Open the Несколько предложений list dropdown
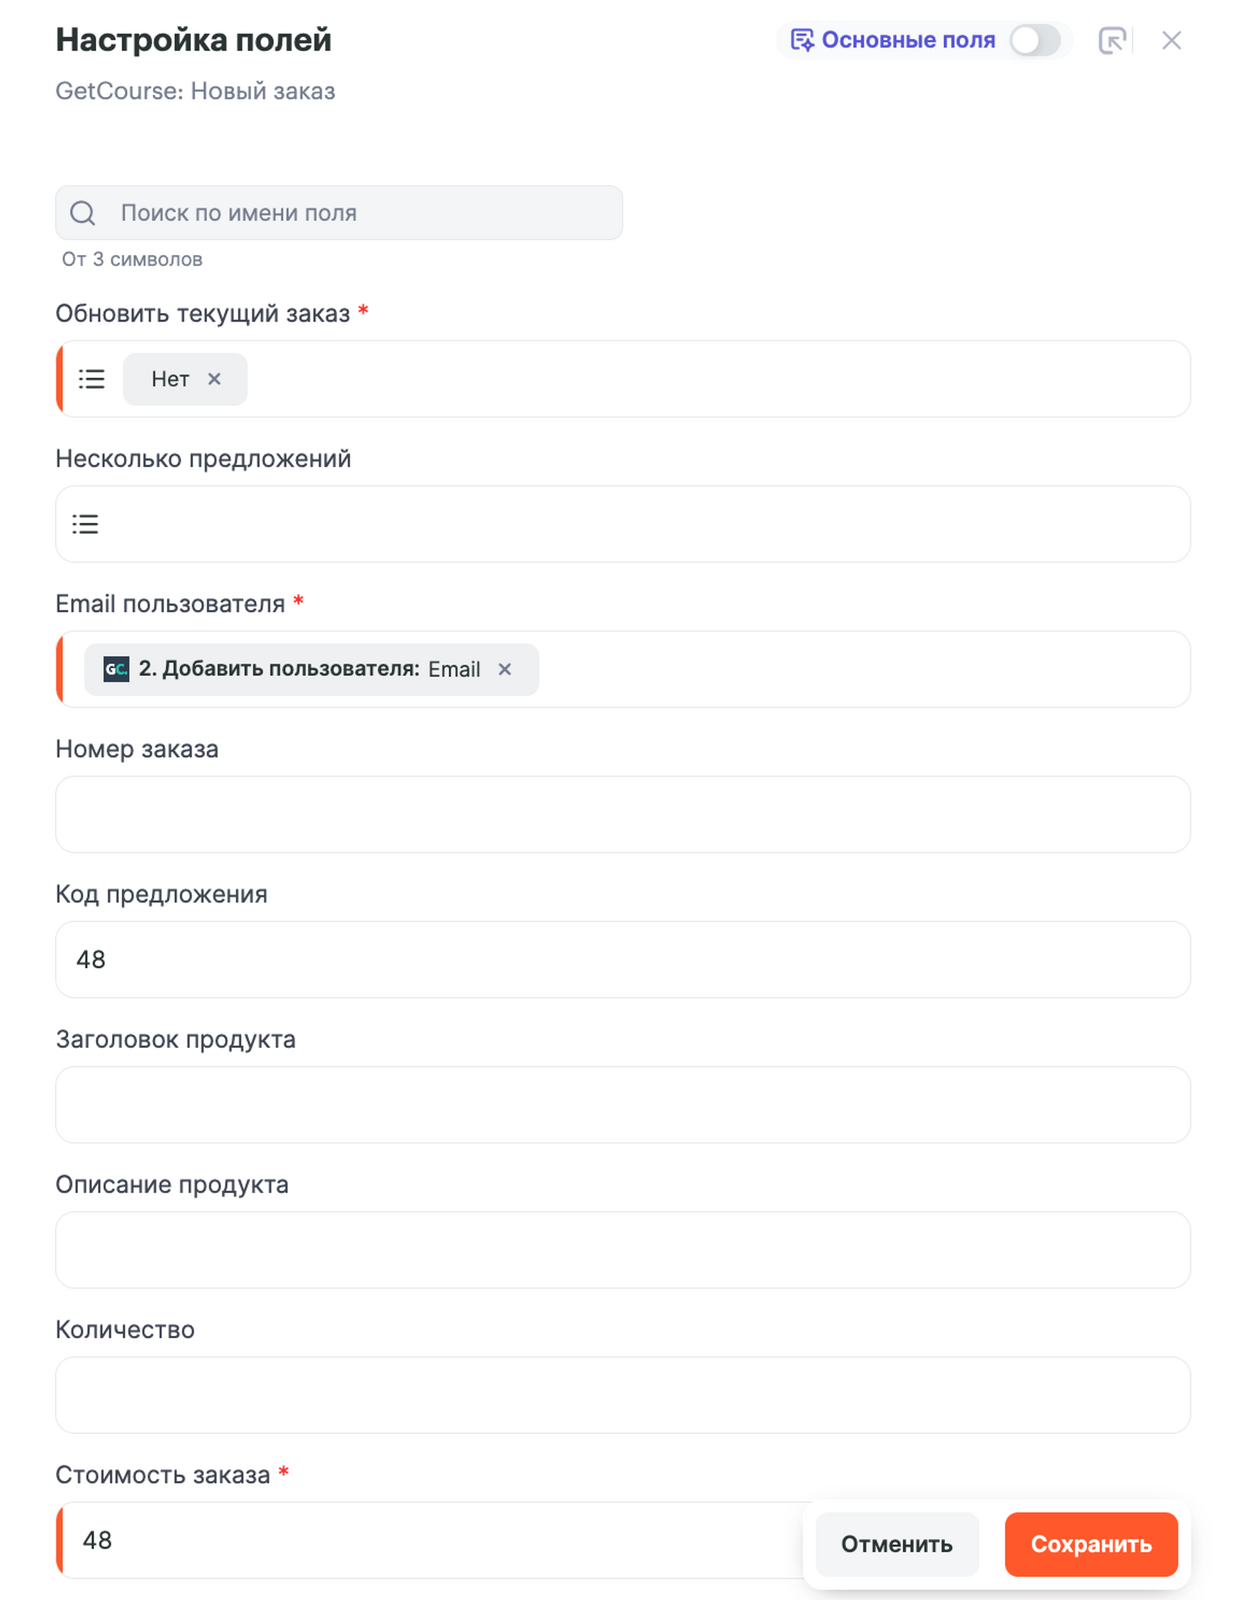The image size is (1235, 1600). click(x=86, y=524)
